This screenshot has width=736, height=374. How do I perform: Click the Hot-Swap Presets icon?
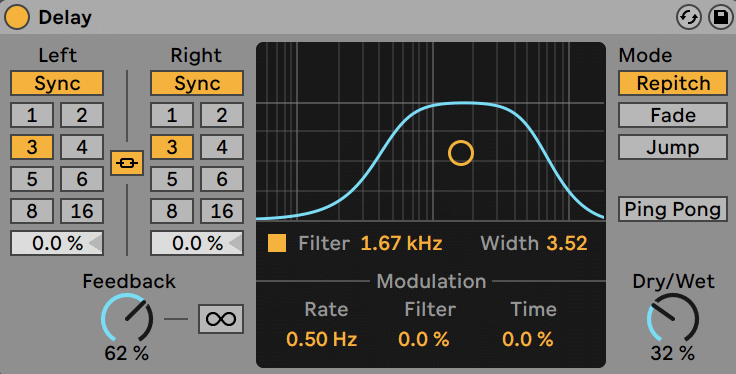[689, 17]
